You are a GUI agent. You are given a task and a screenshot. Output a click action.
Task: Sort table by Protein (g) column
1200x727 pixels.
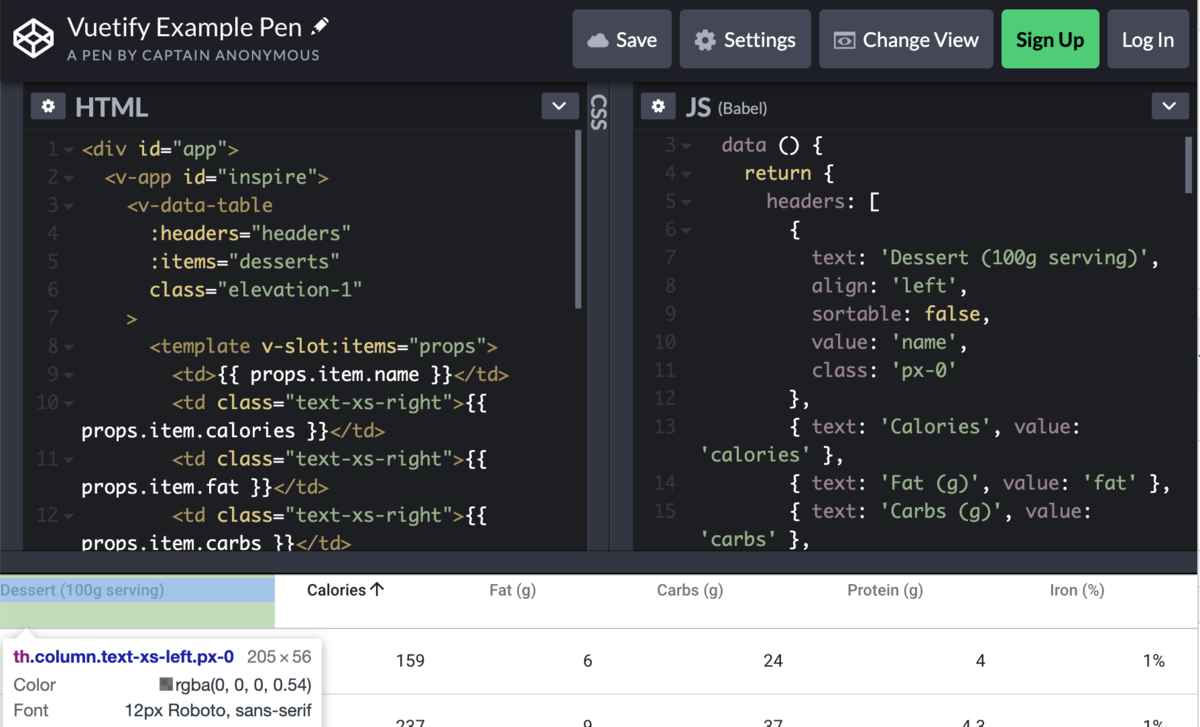[x=885, y=590]
